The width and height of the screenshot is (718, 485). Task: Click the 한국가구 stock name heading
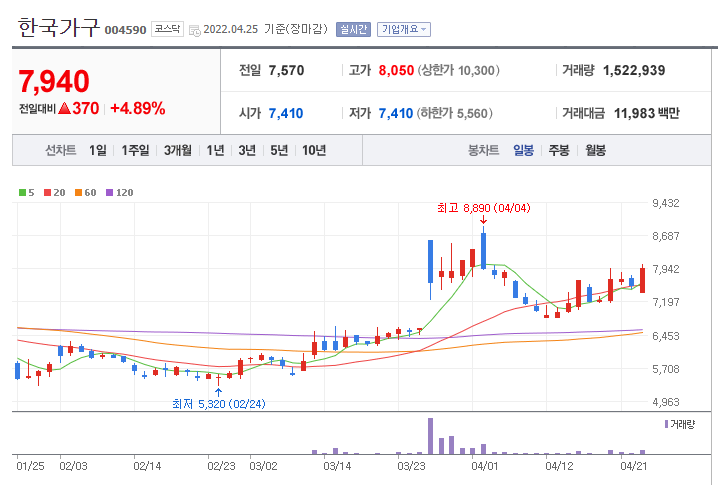click(x=58, y=27)
